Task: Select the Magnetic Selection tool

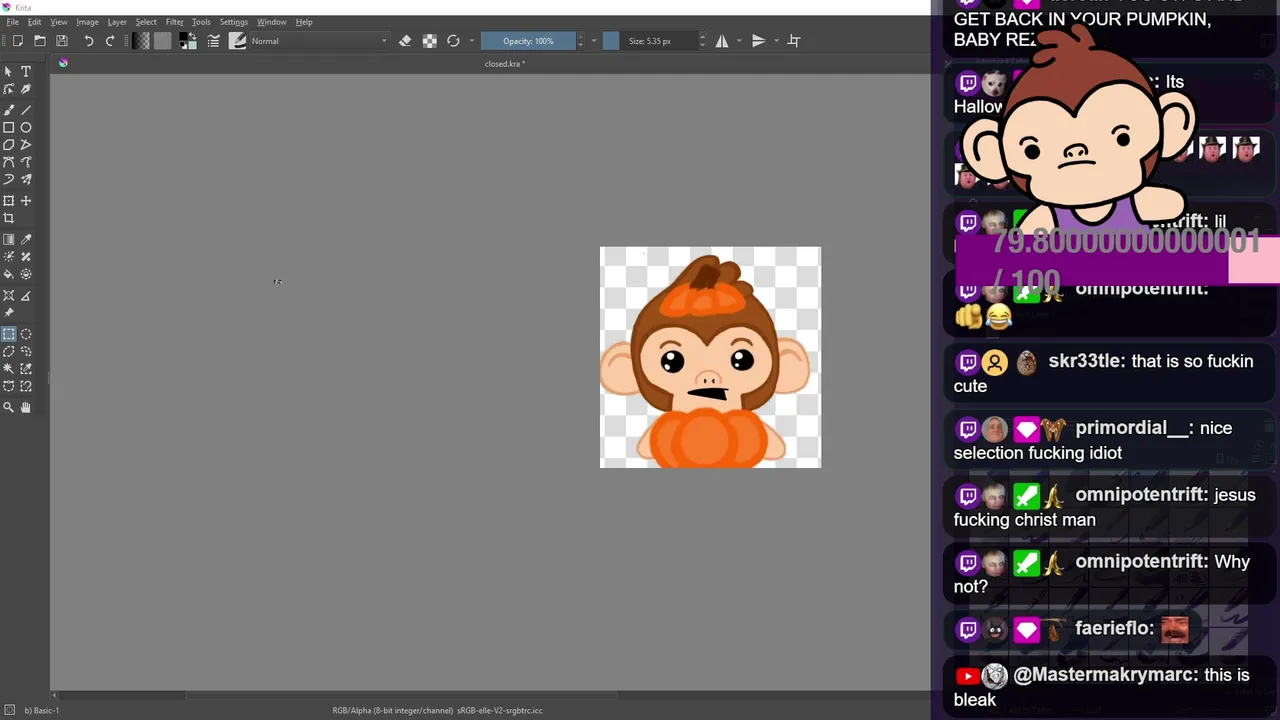Action: (x=26, y=386)
